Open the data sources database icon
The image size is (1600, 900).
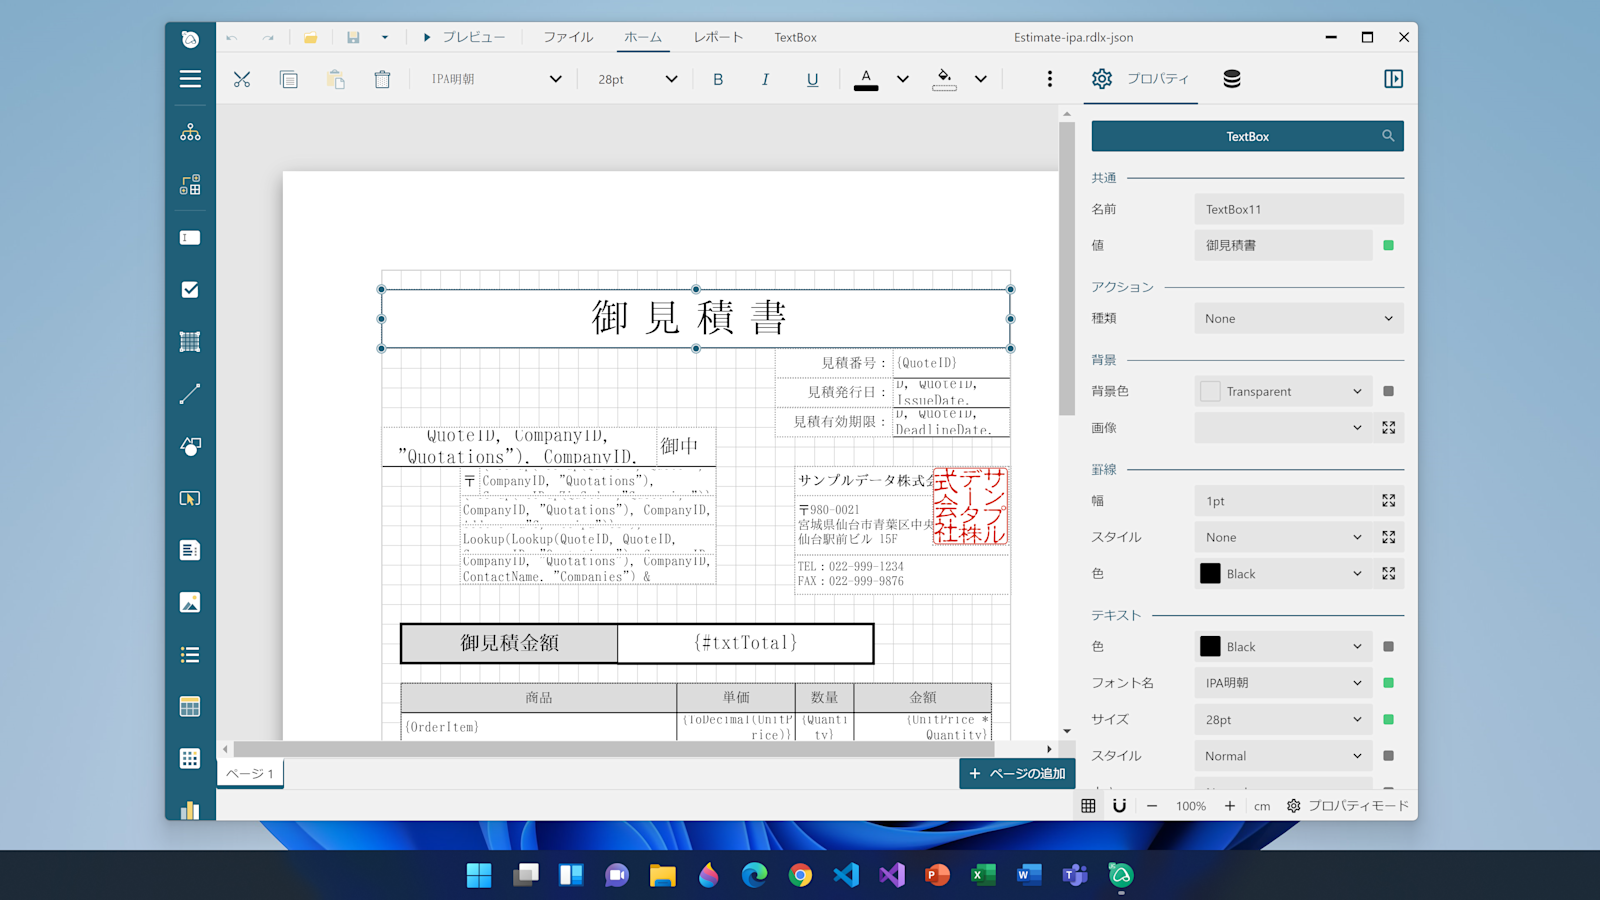pos(1232,79)
